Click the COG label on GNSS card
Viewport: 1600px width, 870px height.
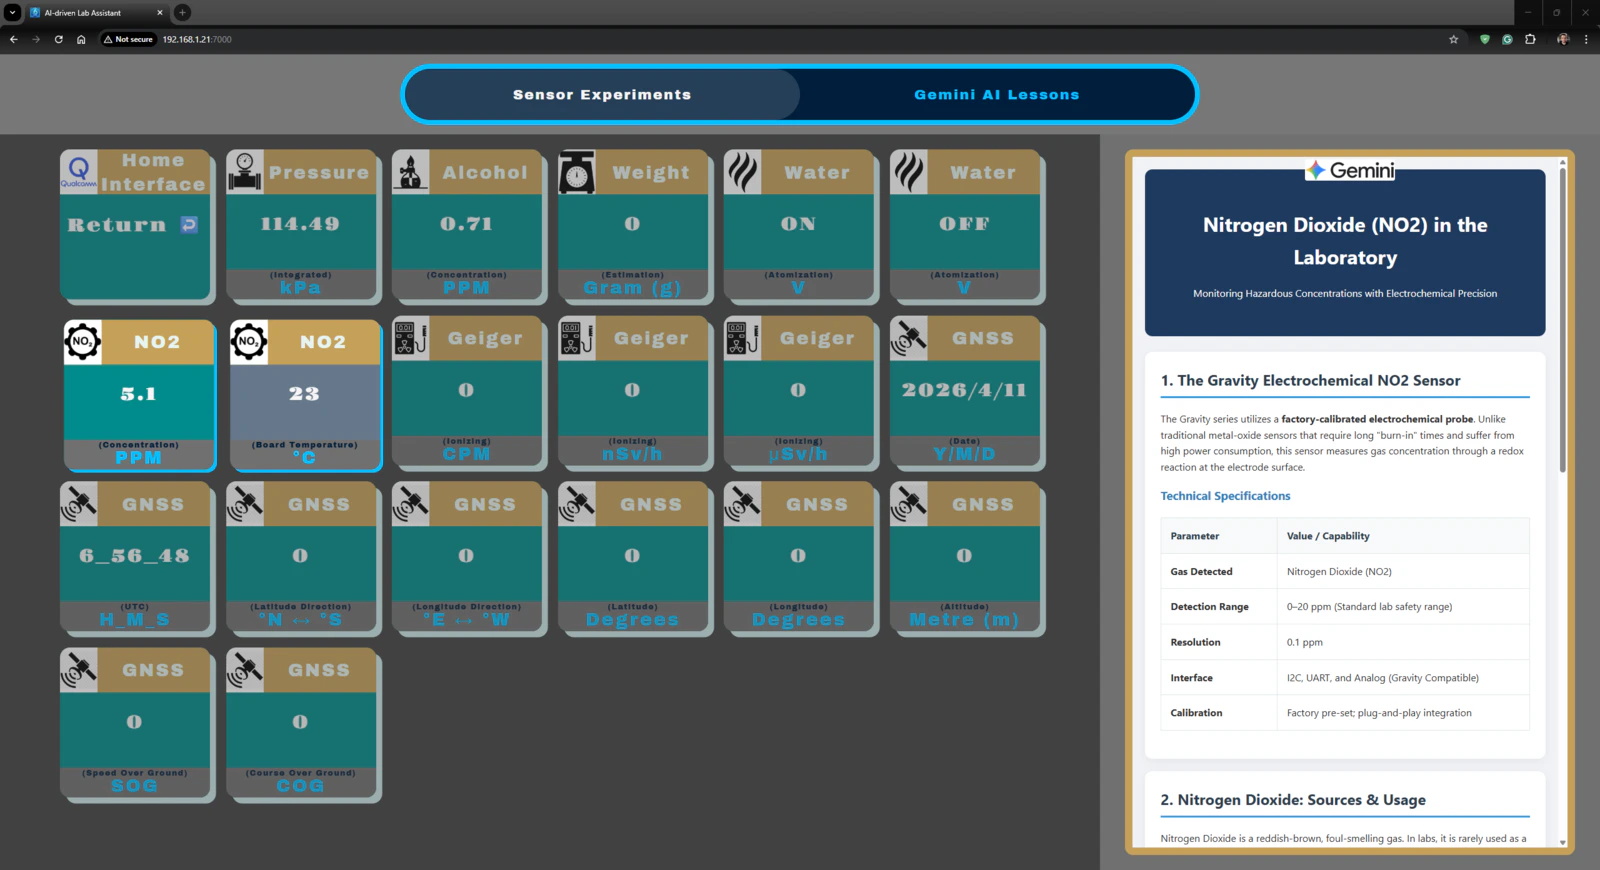(300, 786)
